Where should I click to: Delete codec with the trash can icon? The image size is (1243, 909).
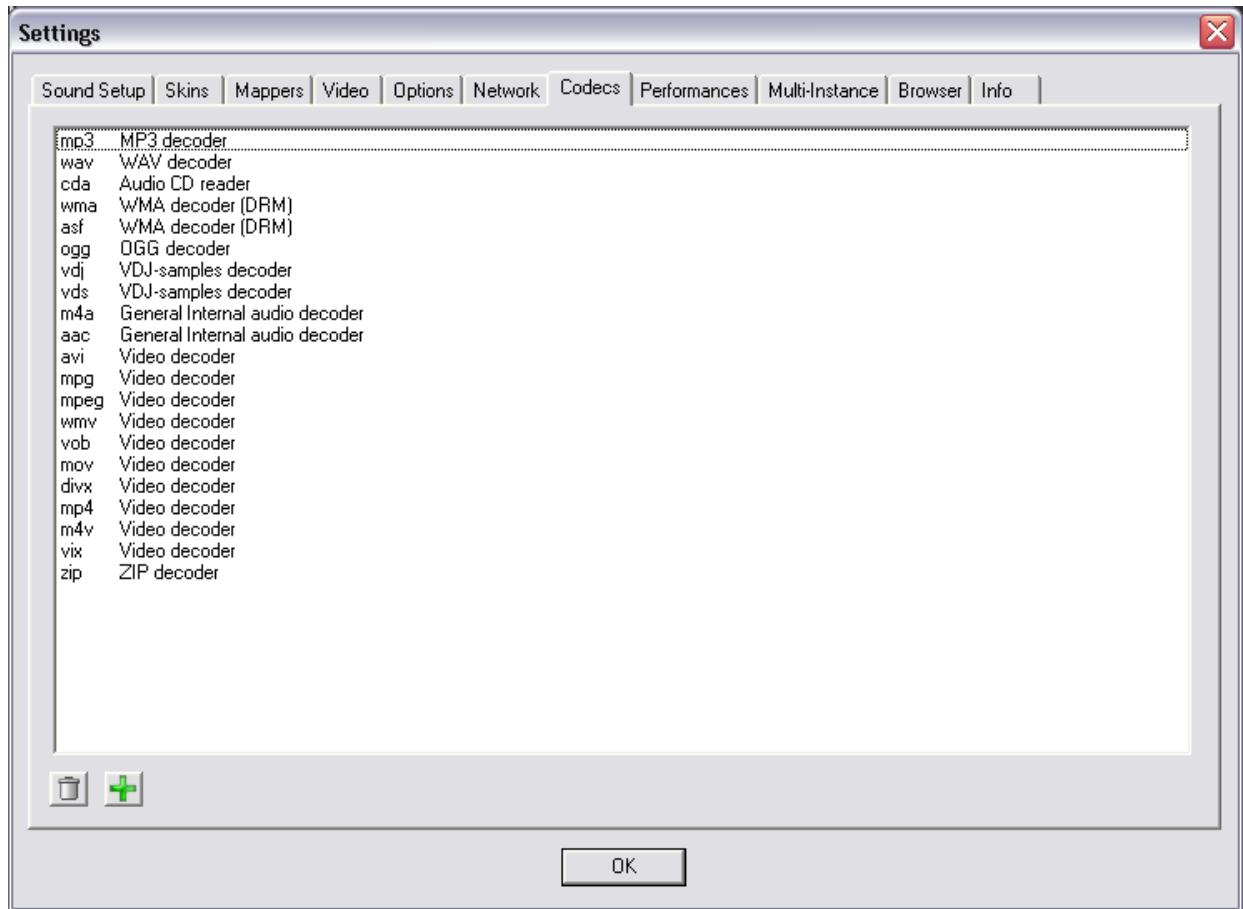pos(69,791)
